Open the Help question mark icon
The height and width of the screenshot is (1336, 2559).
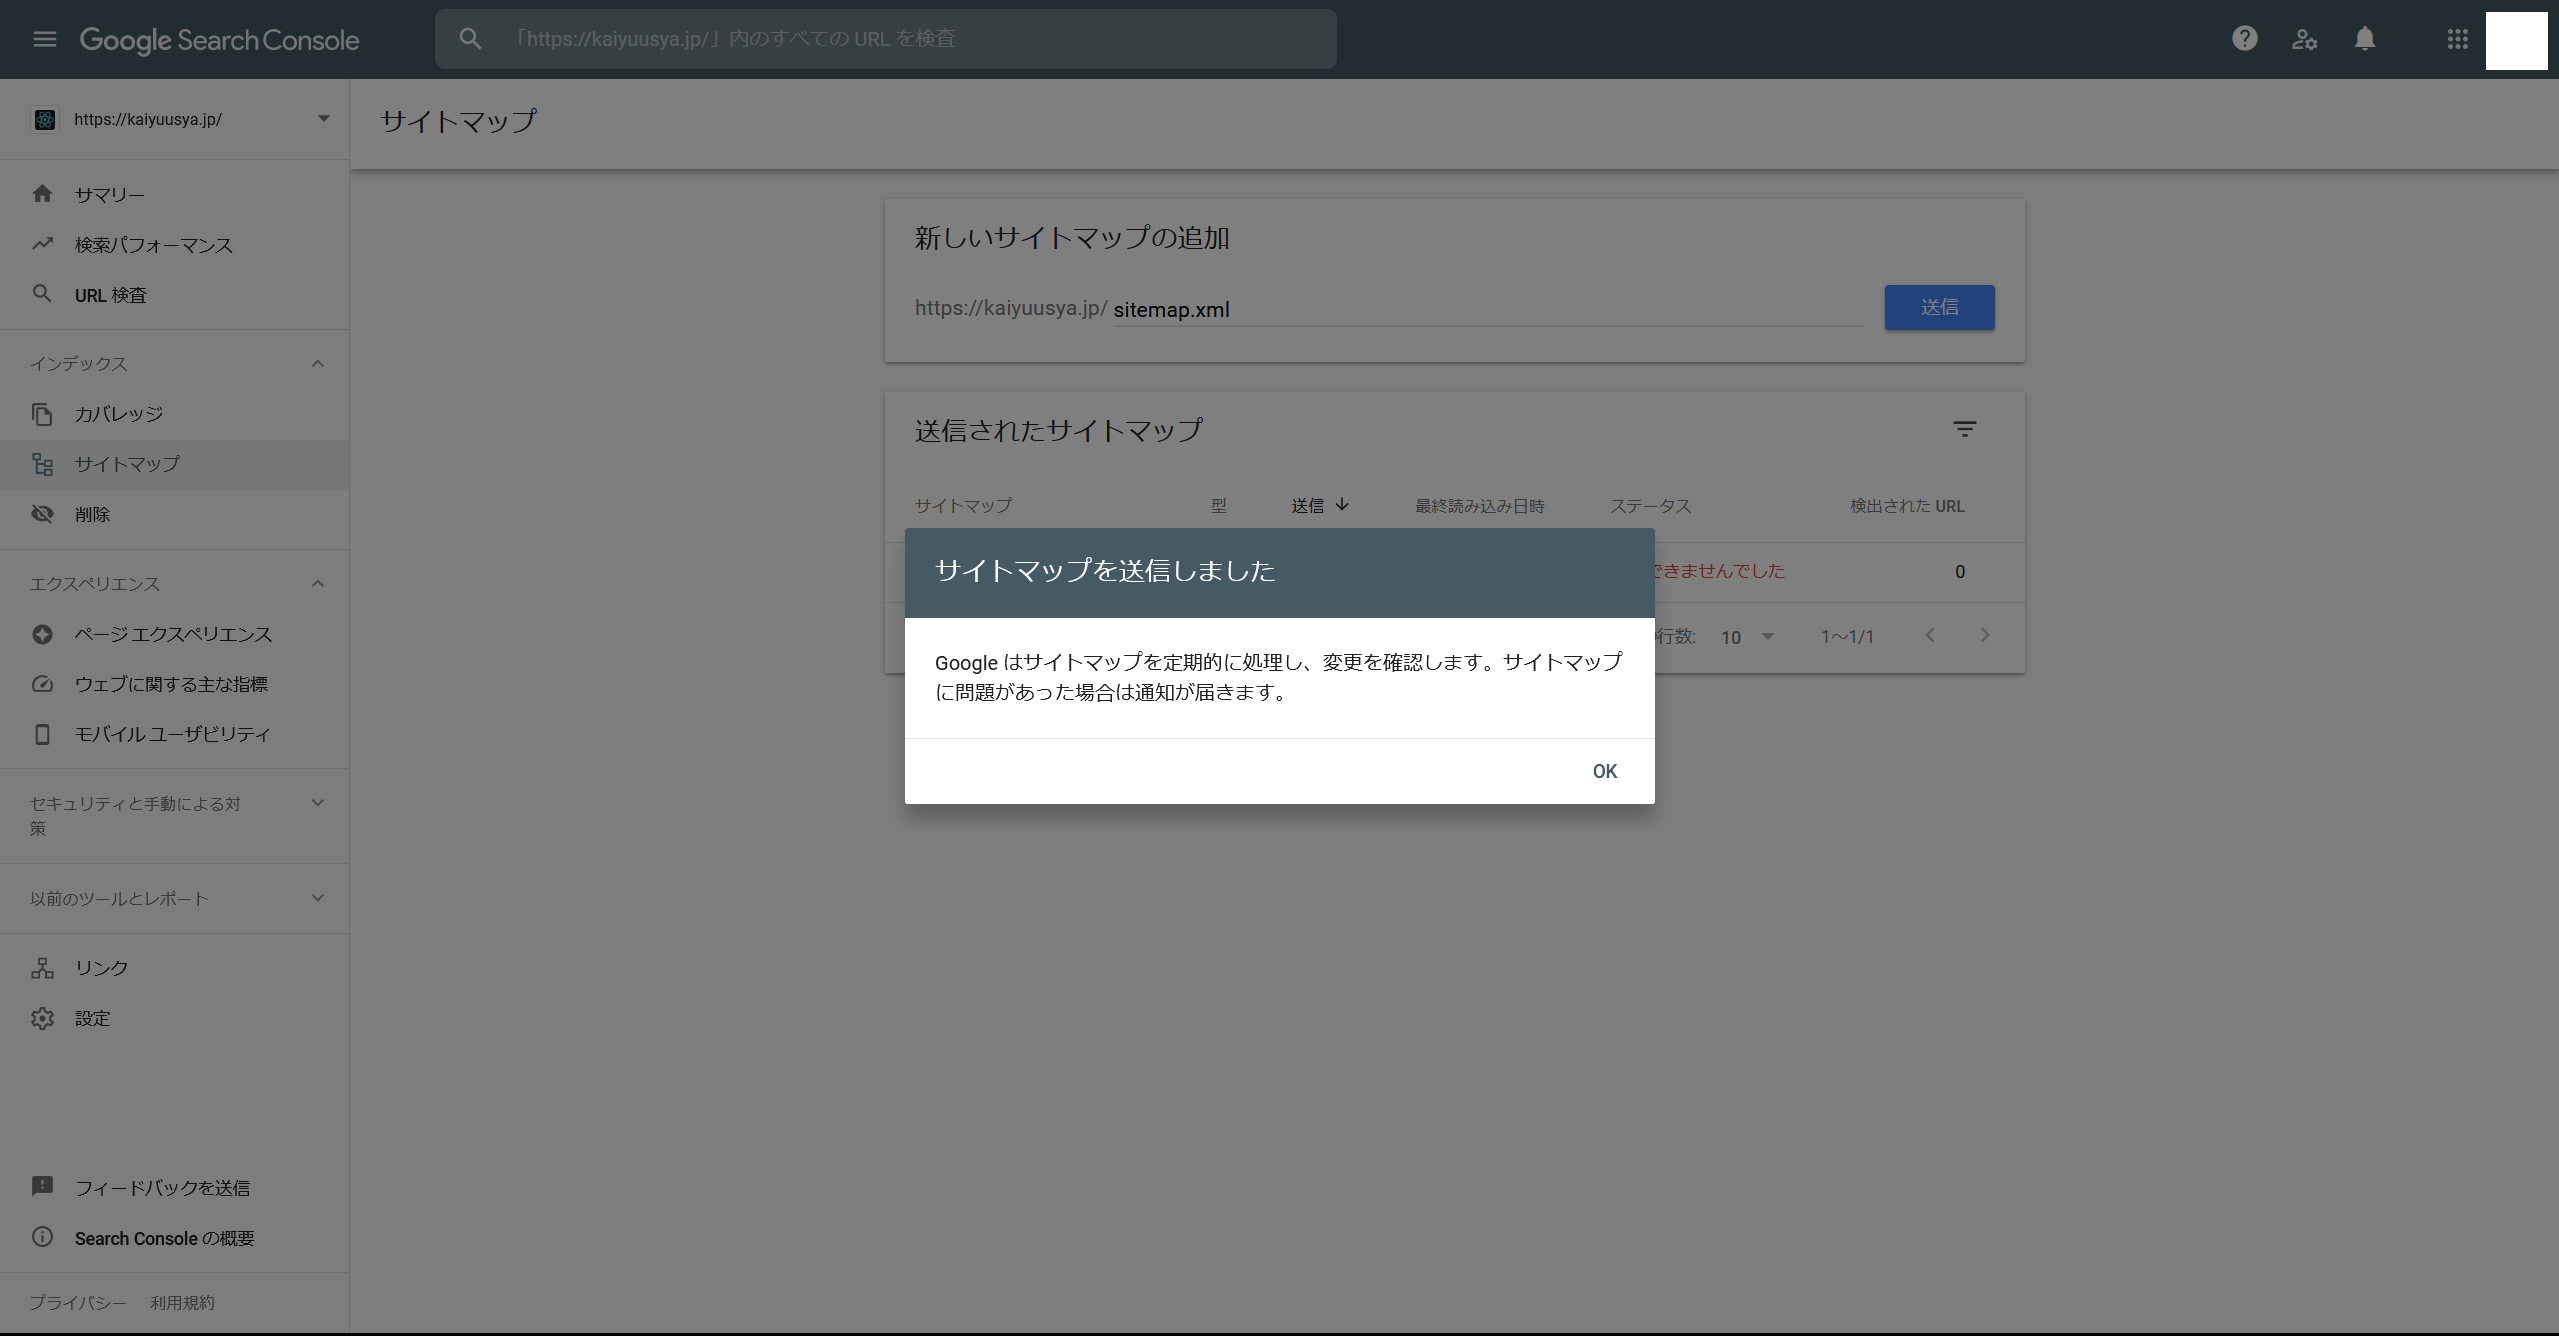pyautogui.click(x=2244, y=39)
